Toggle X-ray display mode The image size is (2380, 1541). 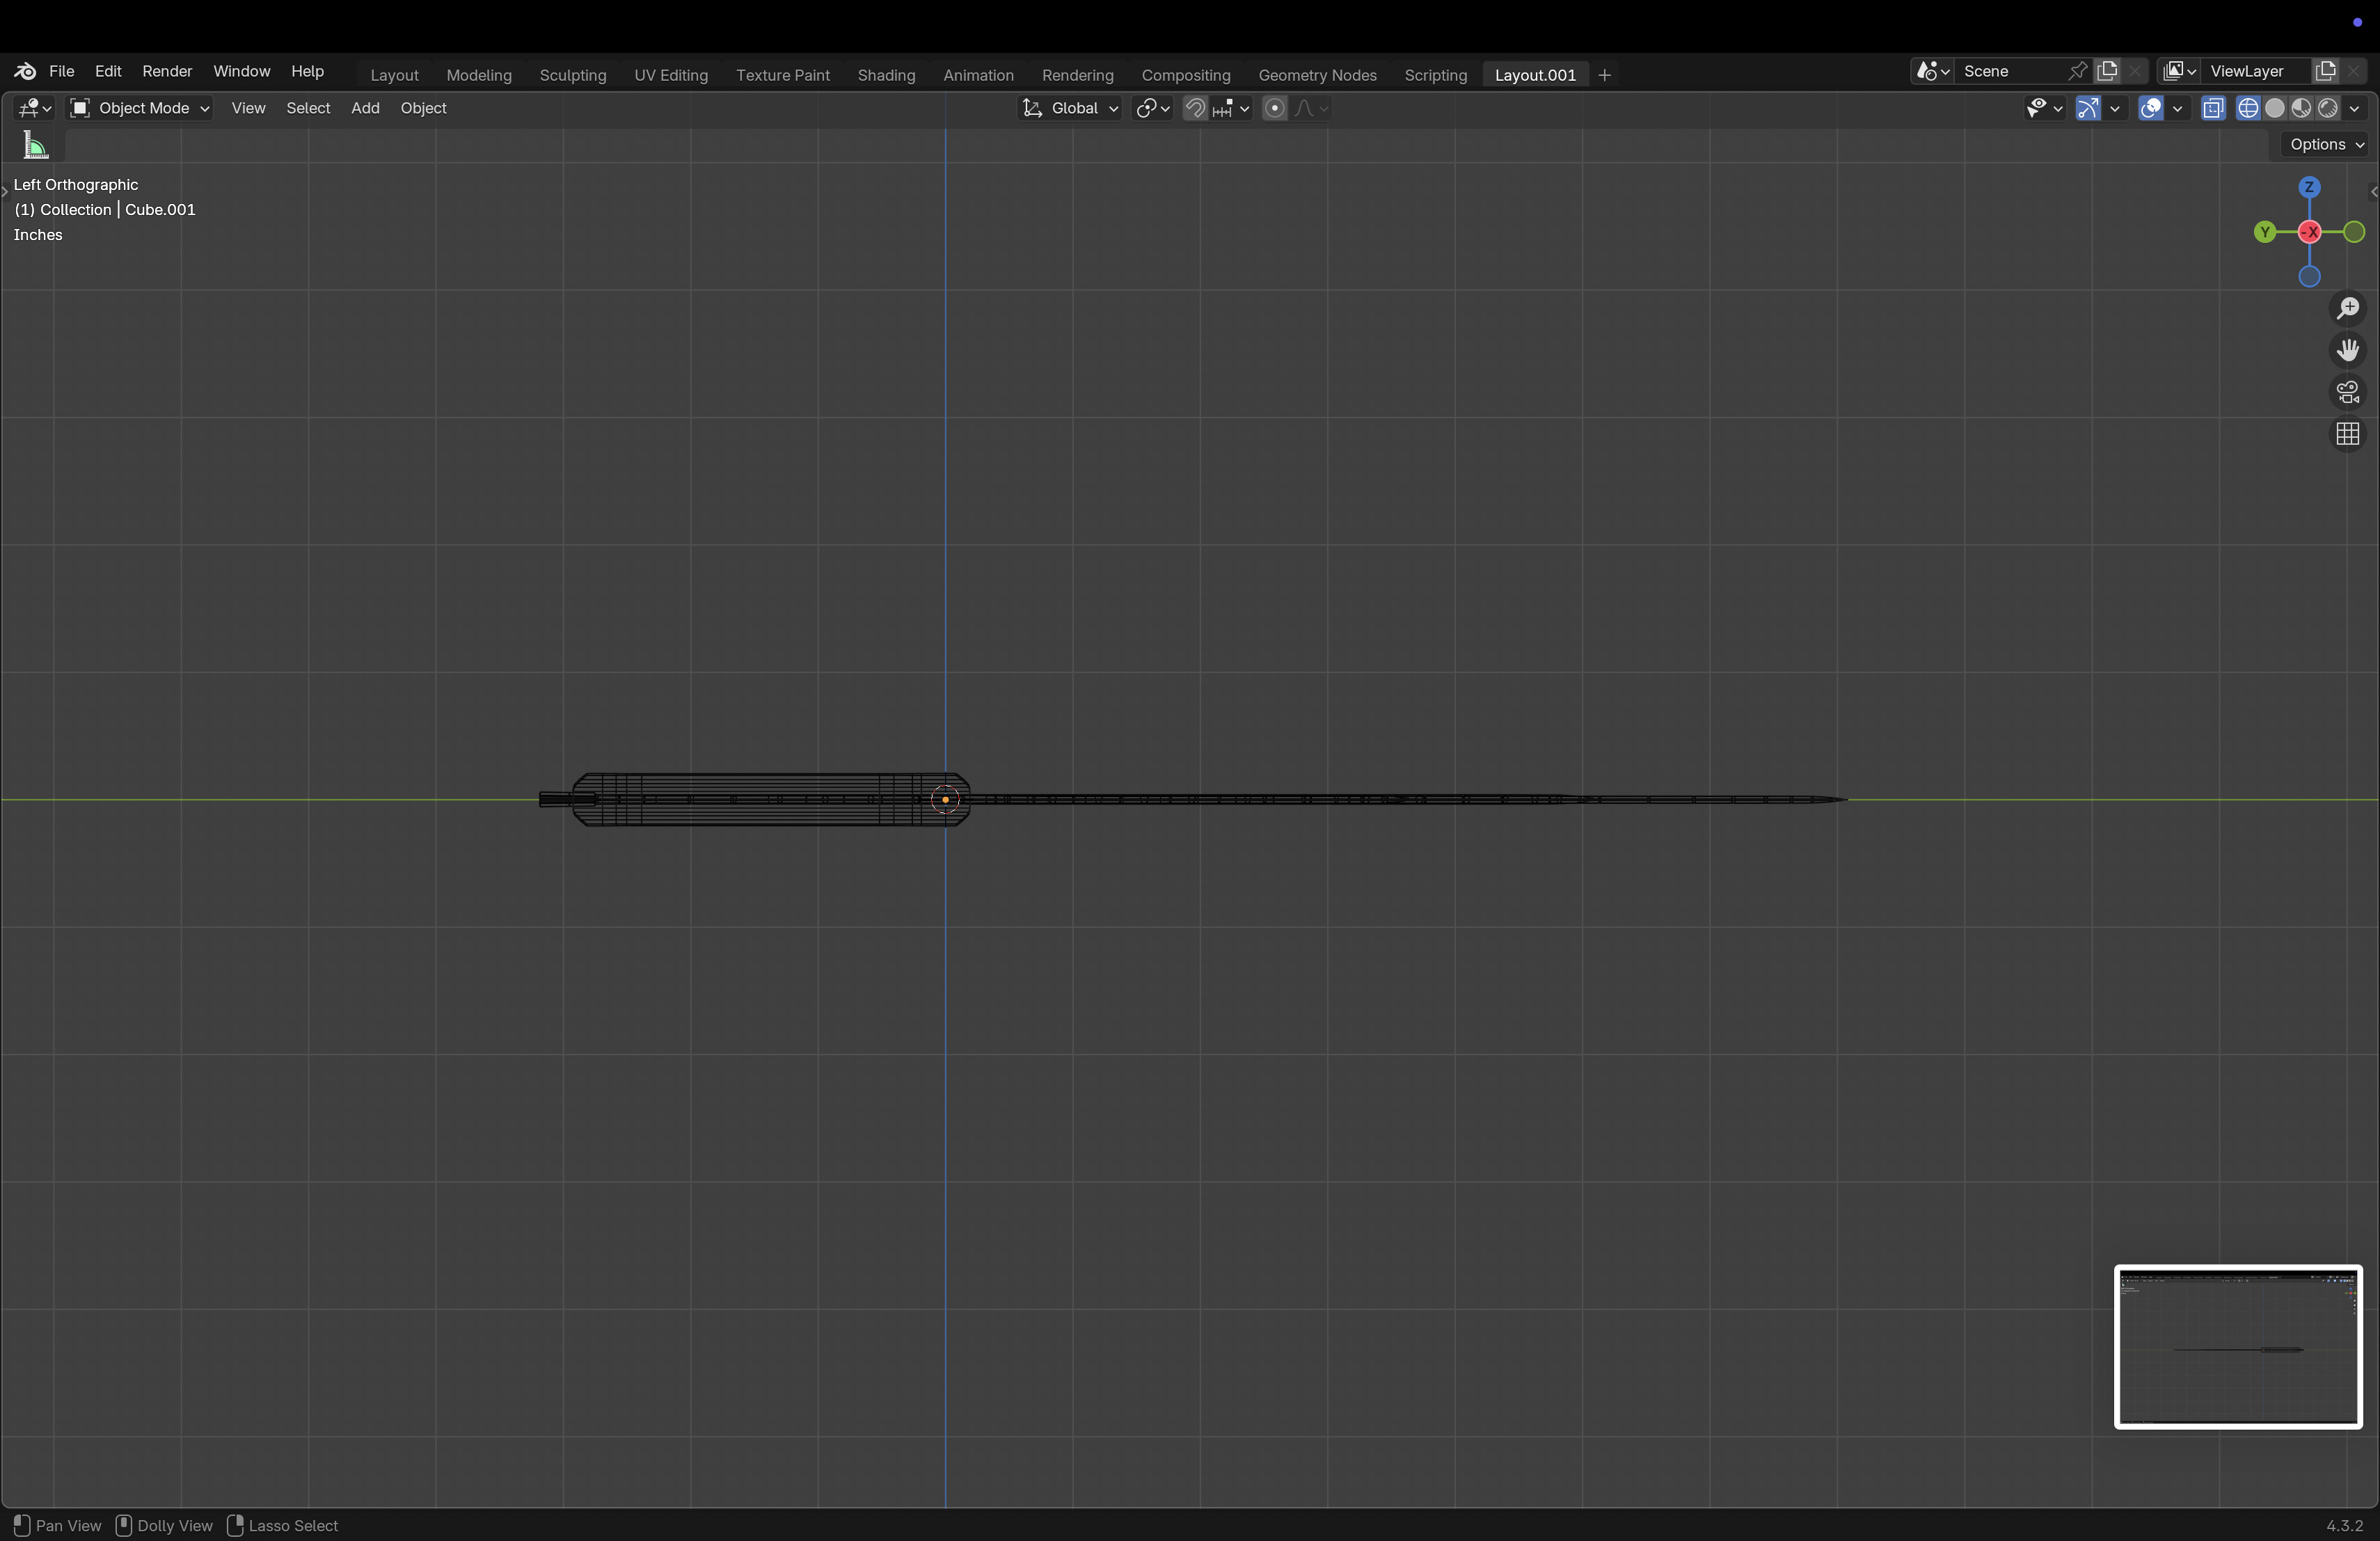pyautogui.click(x=2213, y=108)
